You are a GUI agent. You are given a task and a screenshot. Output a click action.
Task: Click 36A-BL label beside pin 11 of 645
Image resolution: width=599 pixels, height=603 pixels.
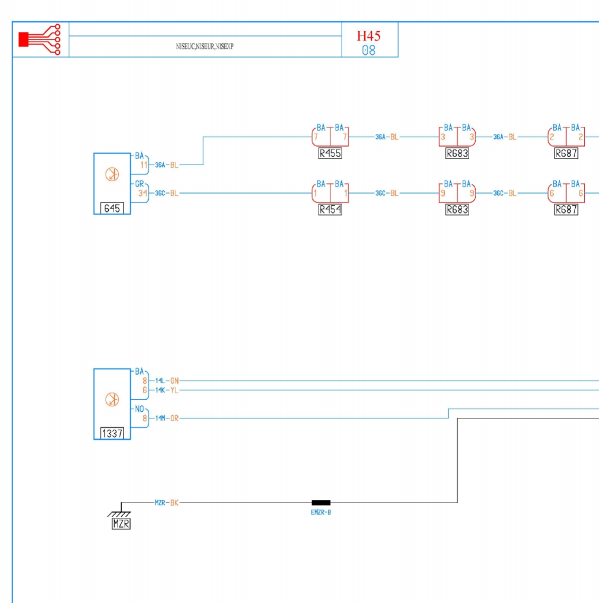166,165
